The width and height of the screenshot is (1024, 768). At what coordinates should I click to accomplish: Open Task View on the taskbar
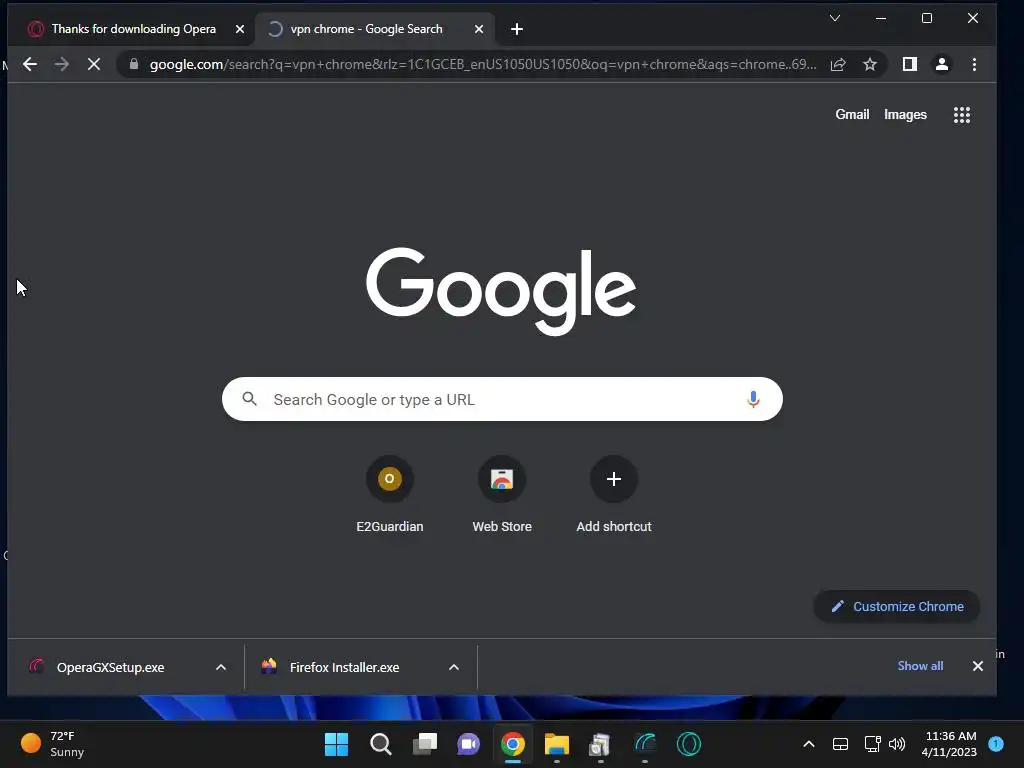tap(425, 744)
